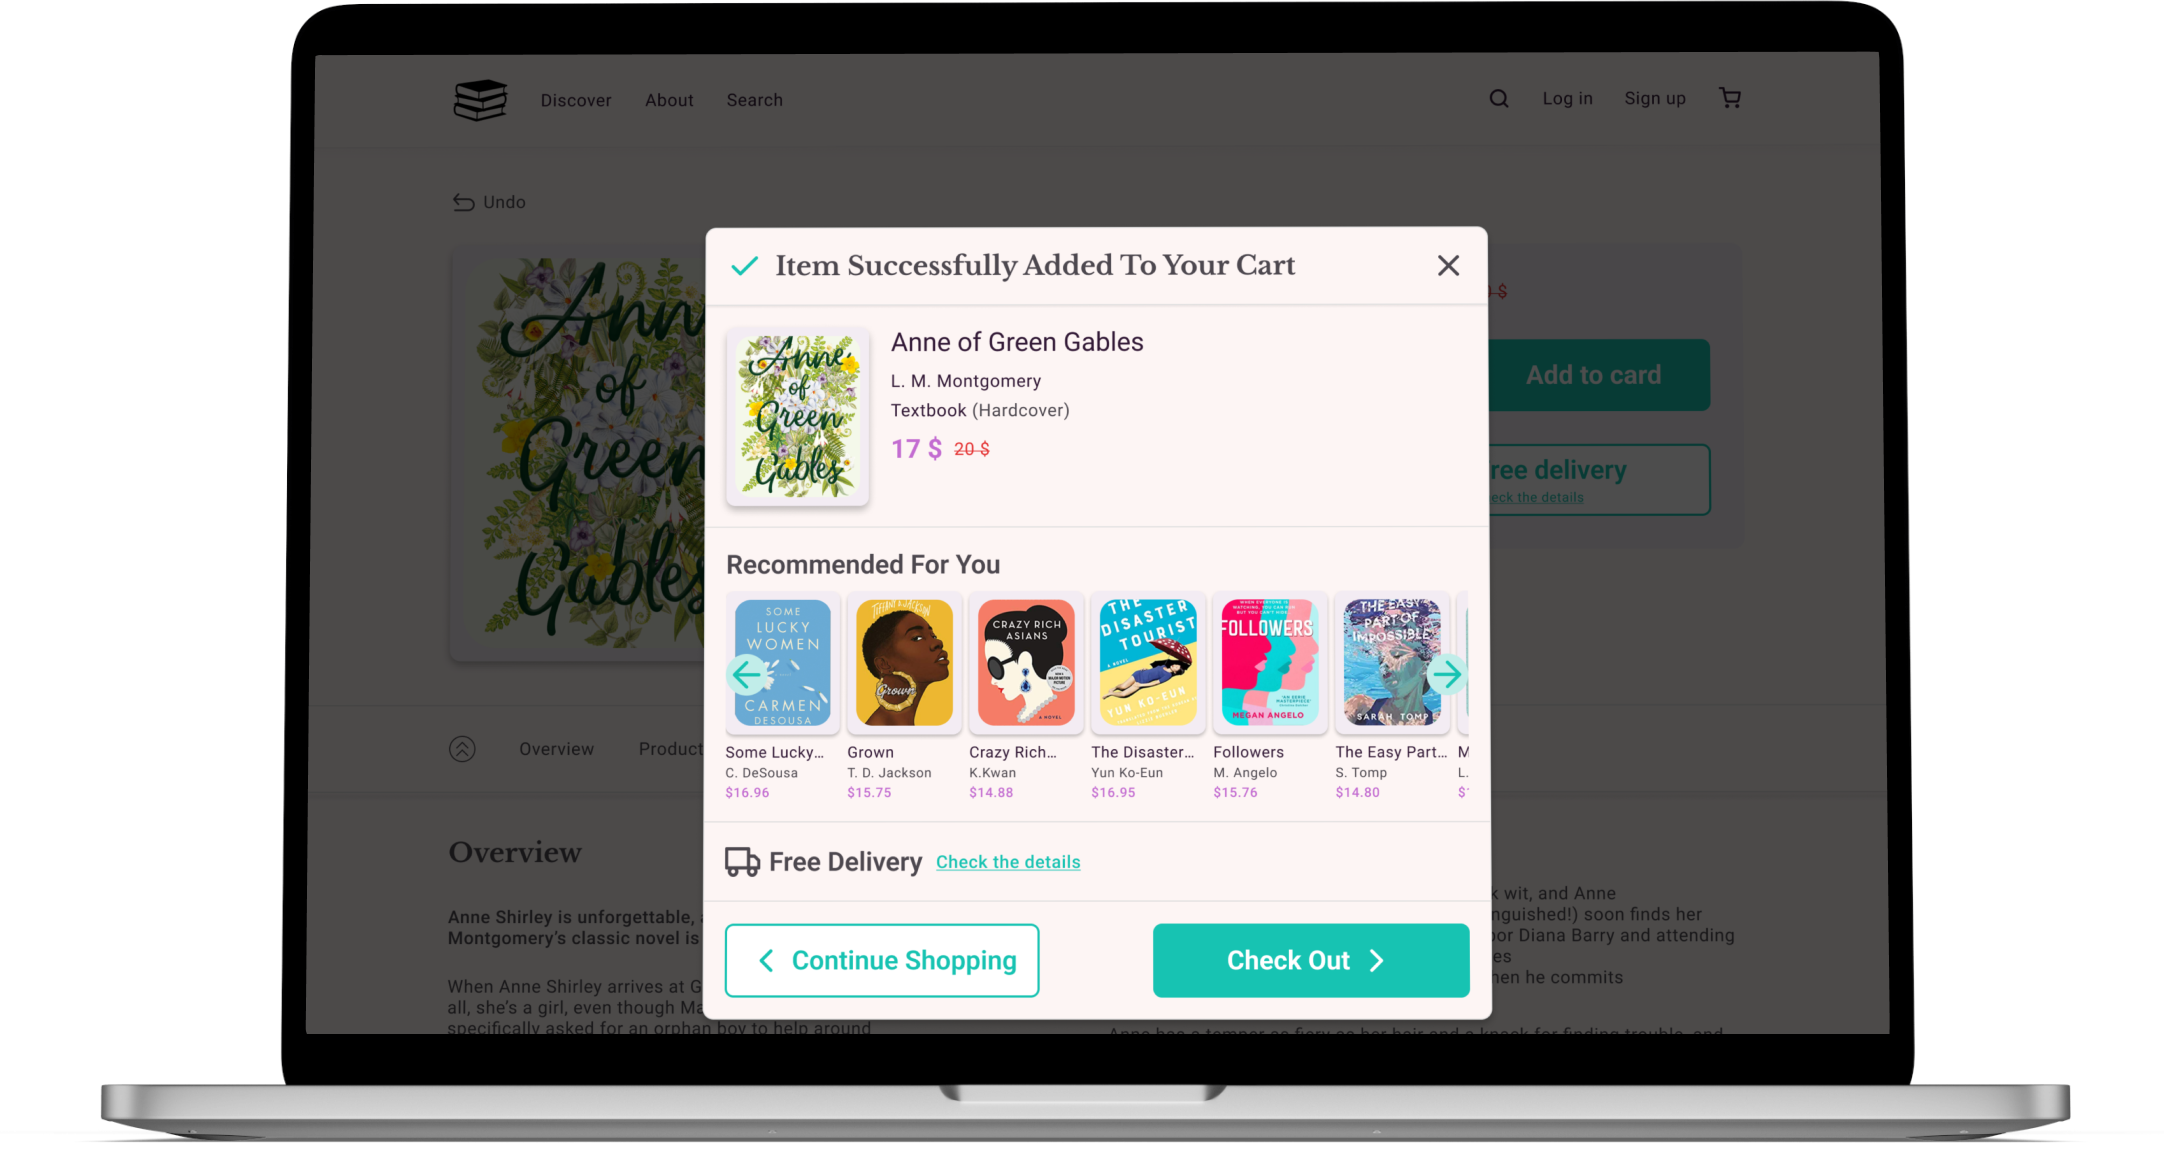
Task: Click the bookstore logo icon
Action: [480, 100]
